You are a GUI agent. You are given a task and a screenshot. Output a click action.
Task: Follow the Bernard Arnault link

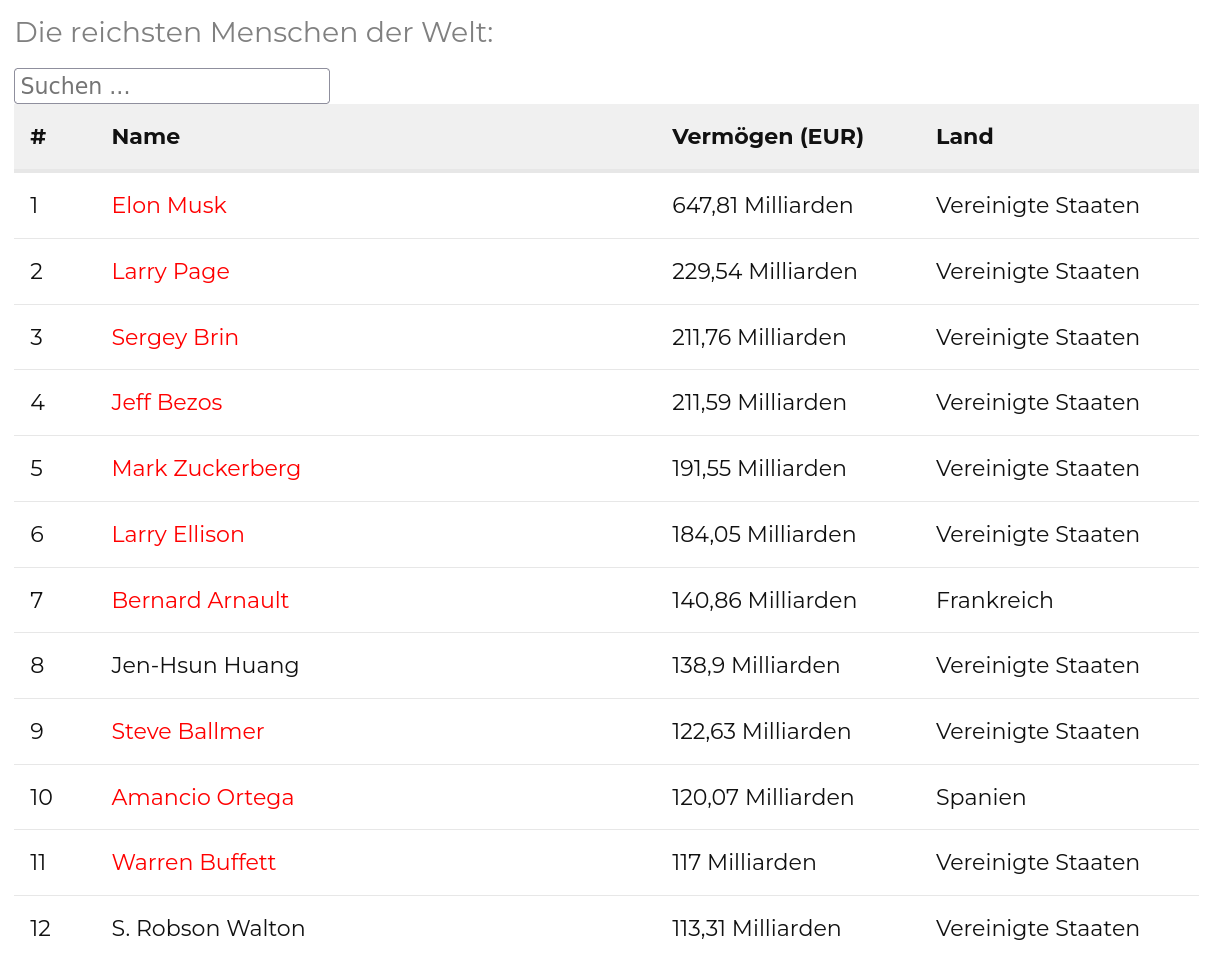click(x=200, y=600)
